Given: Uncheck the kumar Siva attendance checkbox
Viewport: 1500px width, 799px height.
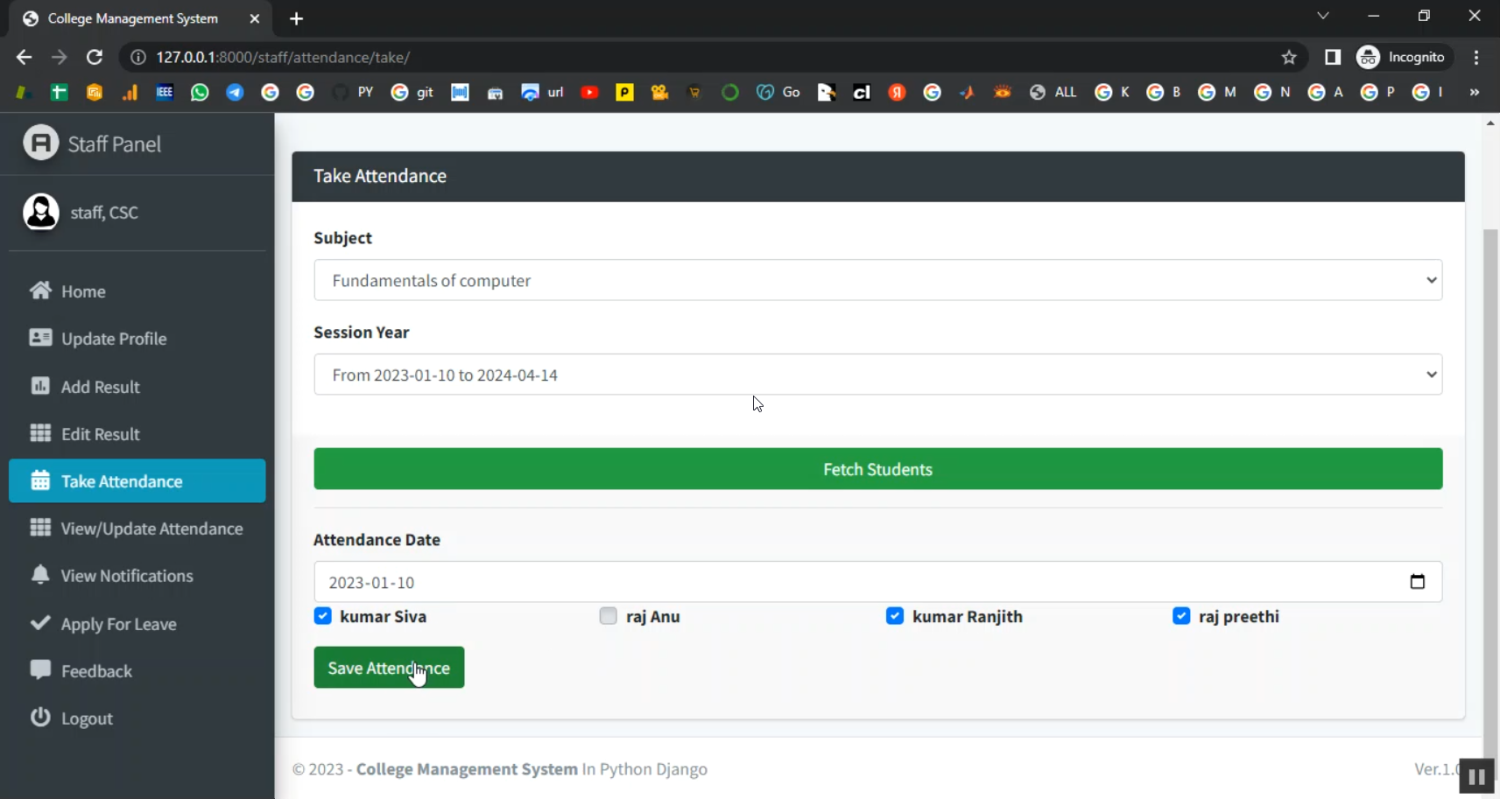Looking at the screenshot, I should pos(323,616).
